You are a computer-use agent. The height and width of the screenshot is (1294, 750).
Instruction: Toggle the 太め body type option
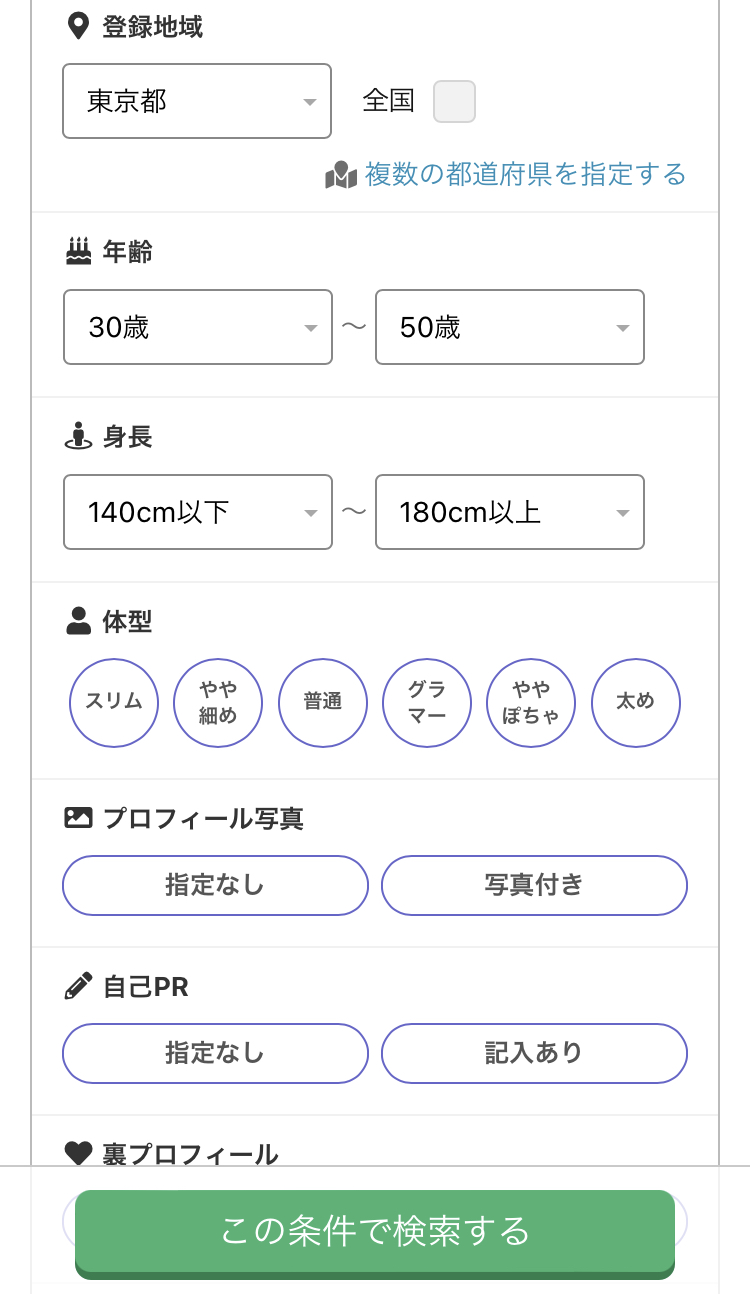coord(636,702)
